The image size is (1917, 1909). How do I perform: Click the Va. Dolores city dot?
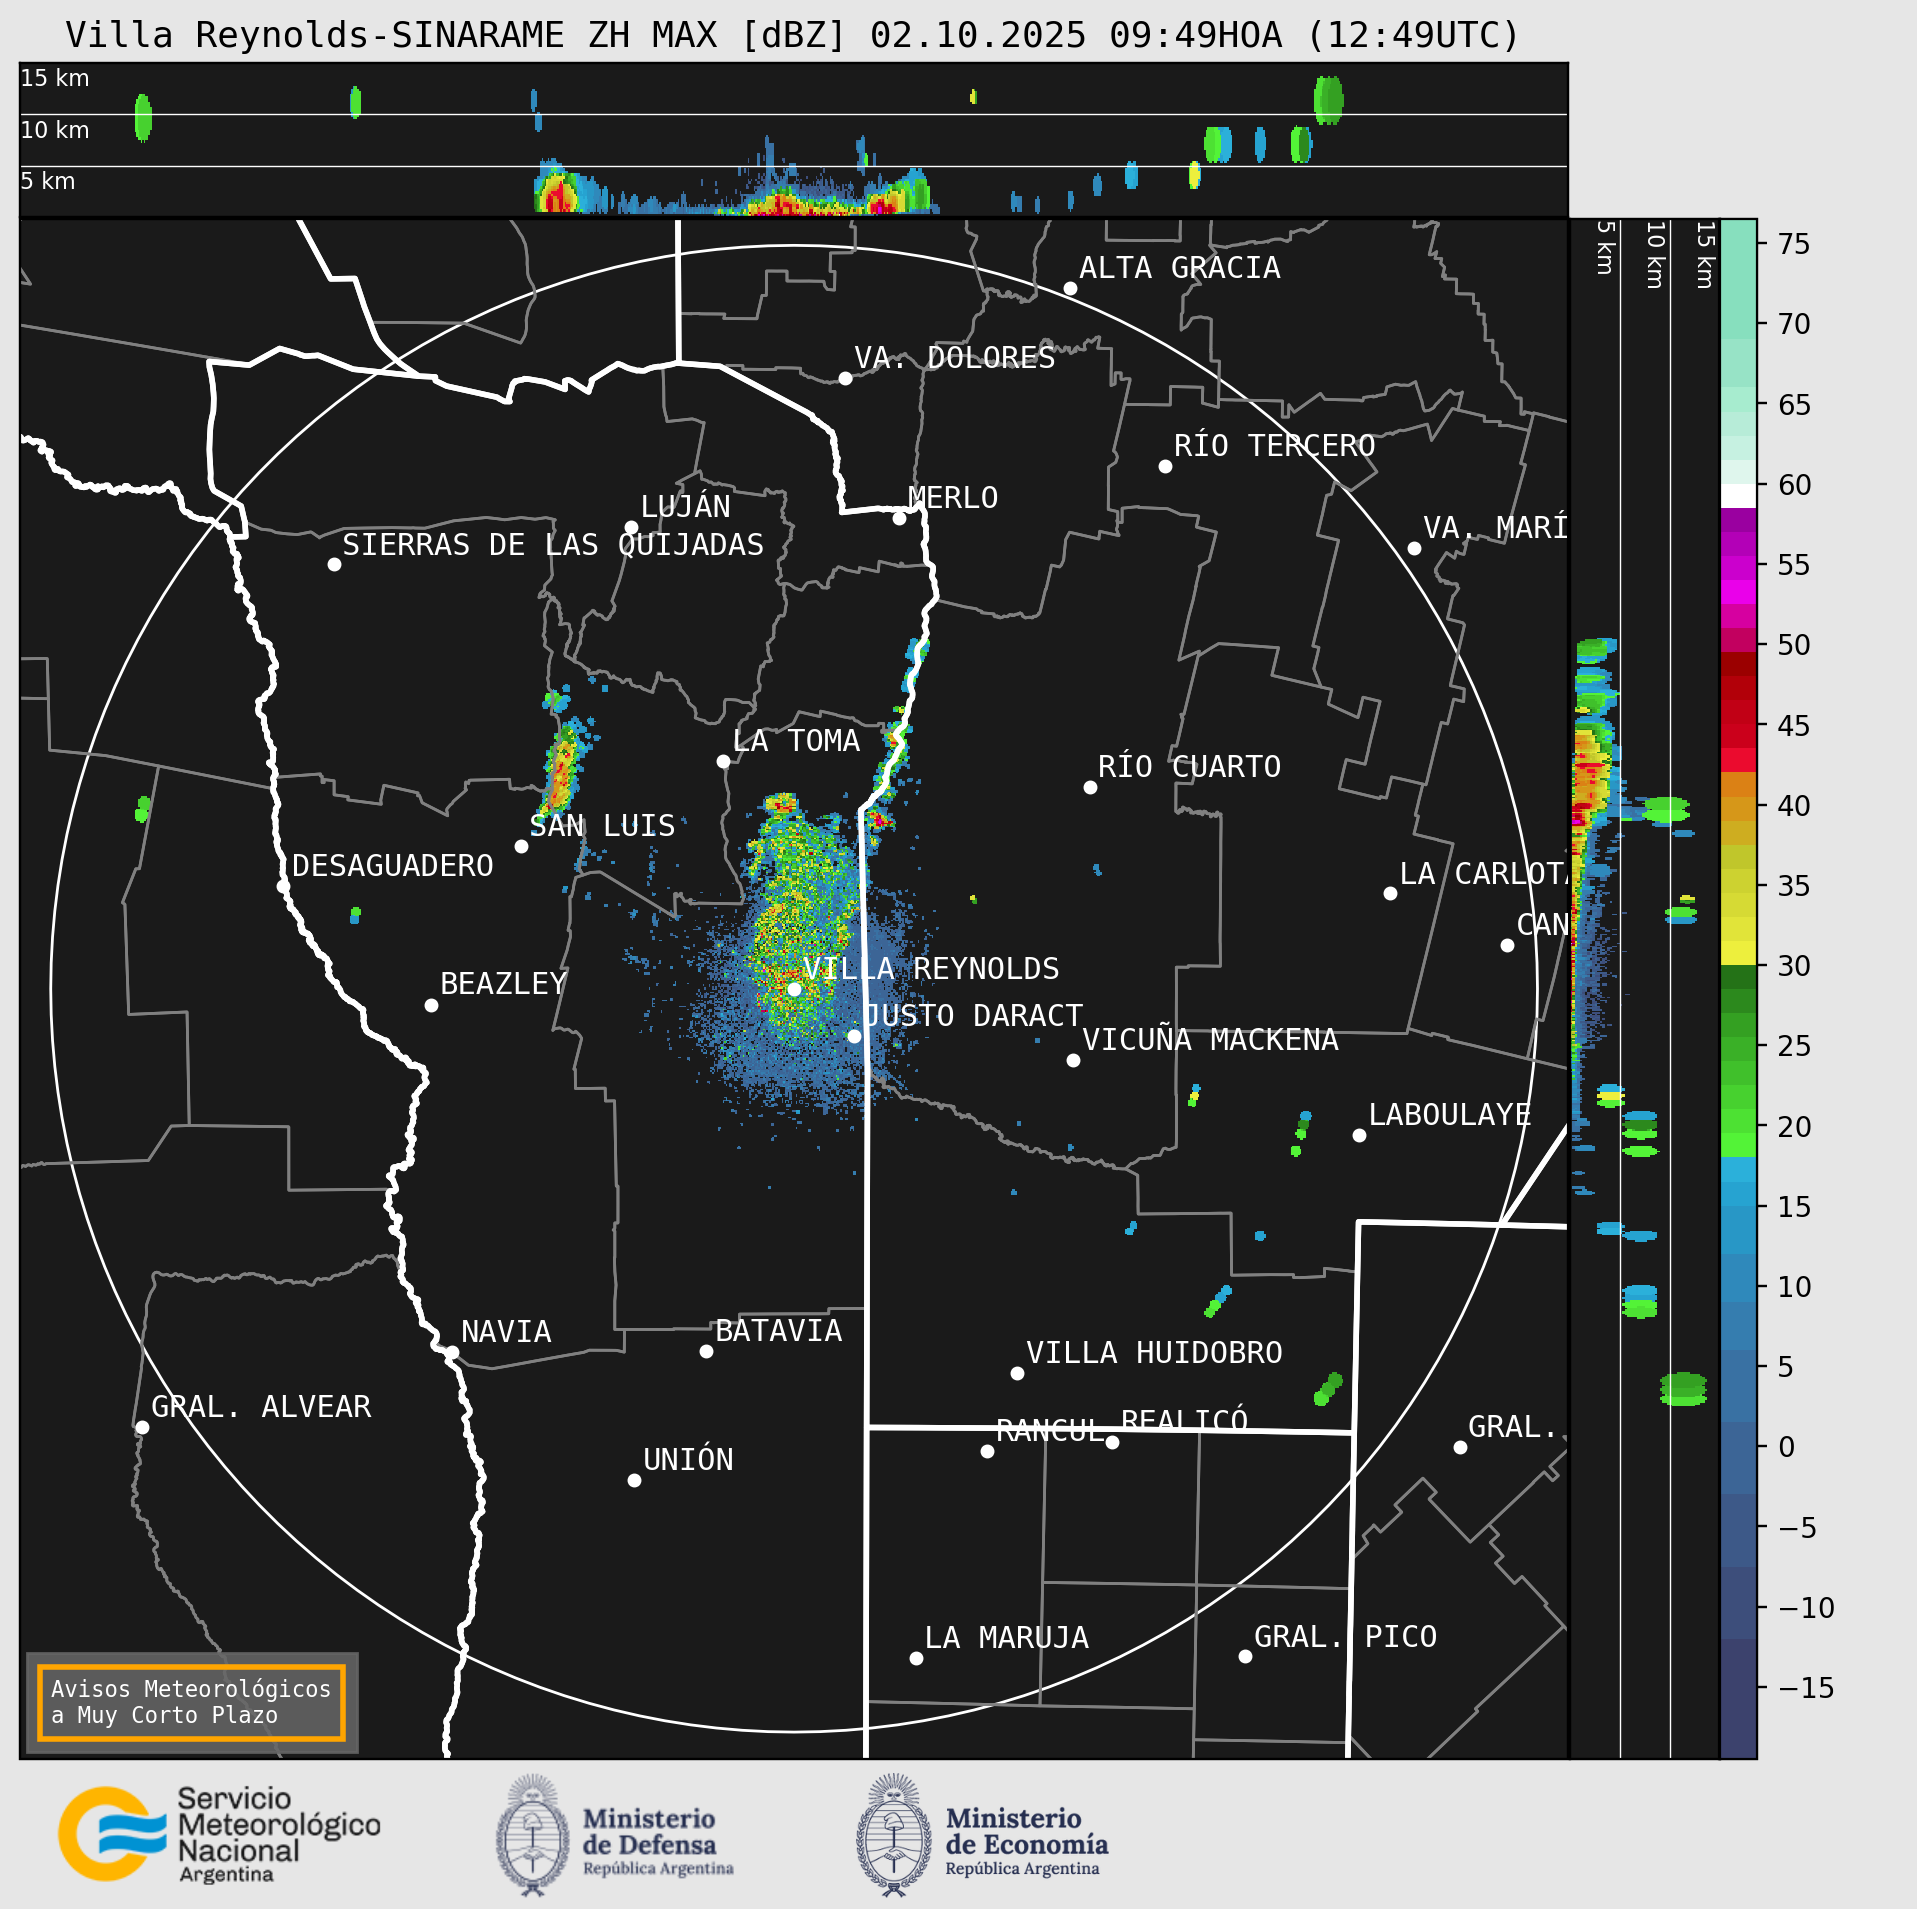coord(845,378)
